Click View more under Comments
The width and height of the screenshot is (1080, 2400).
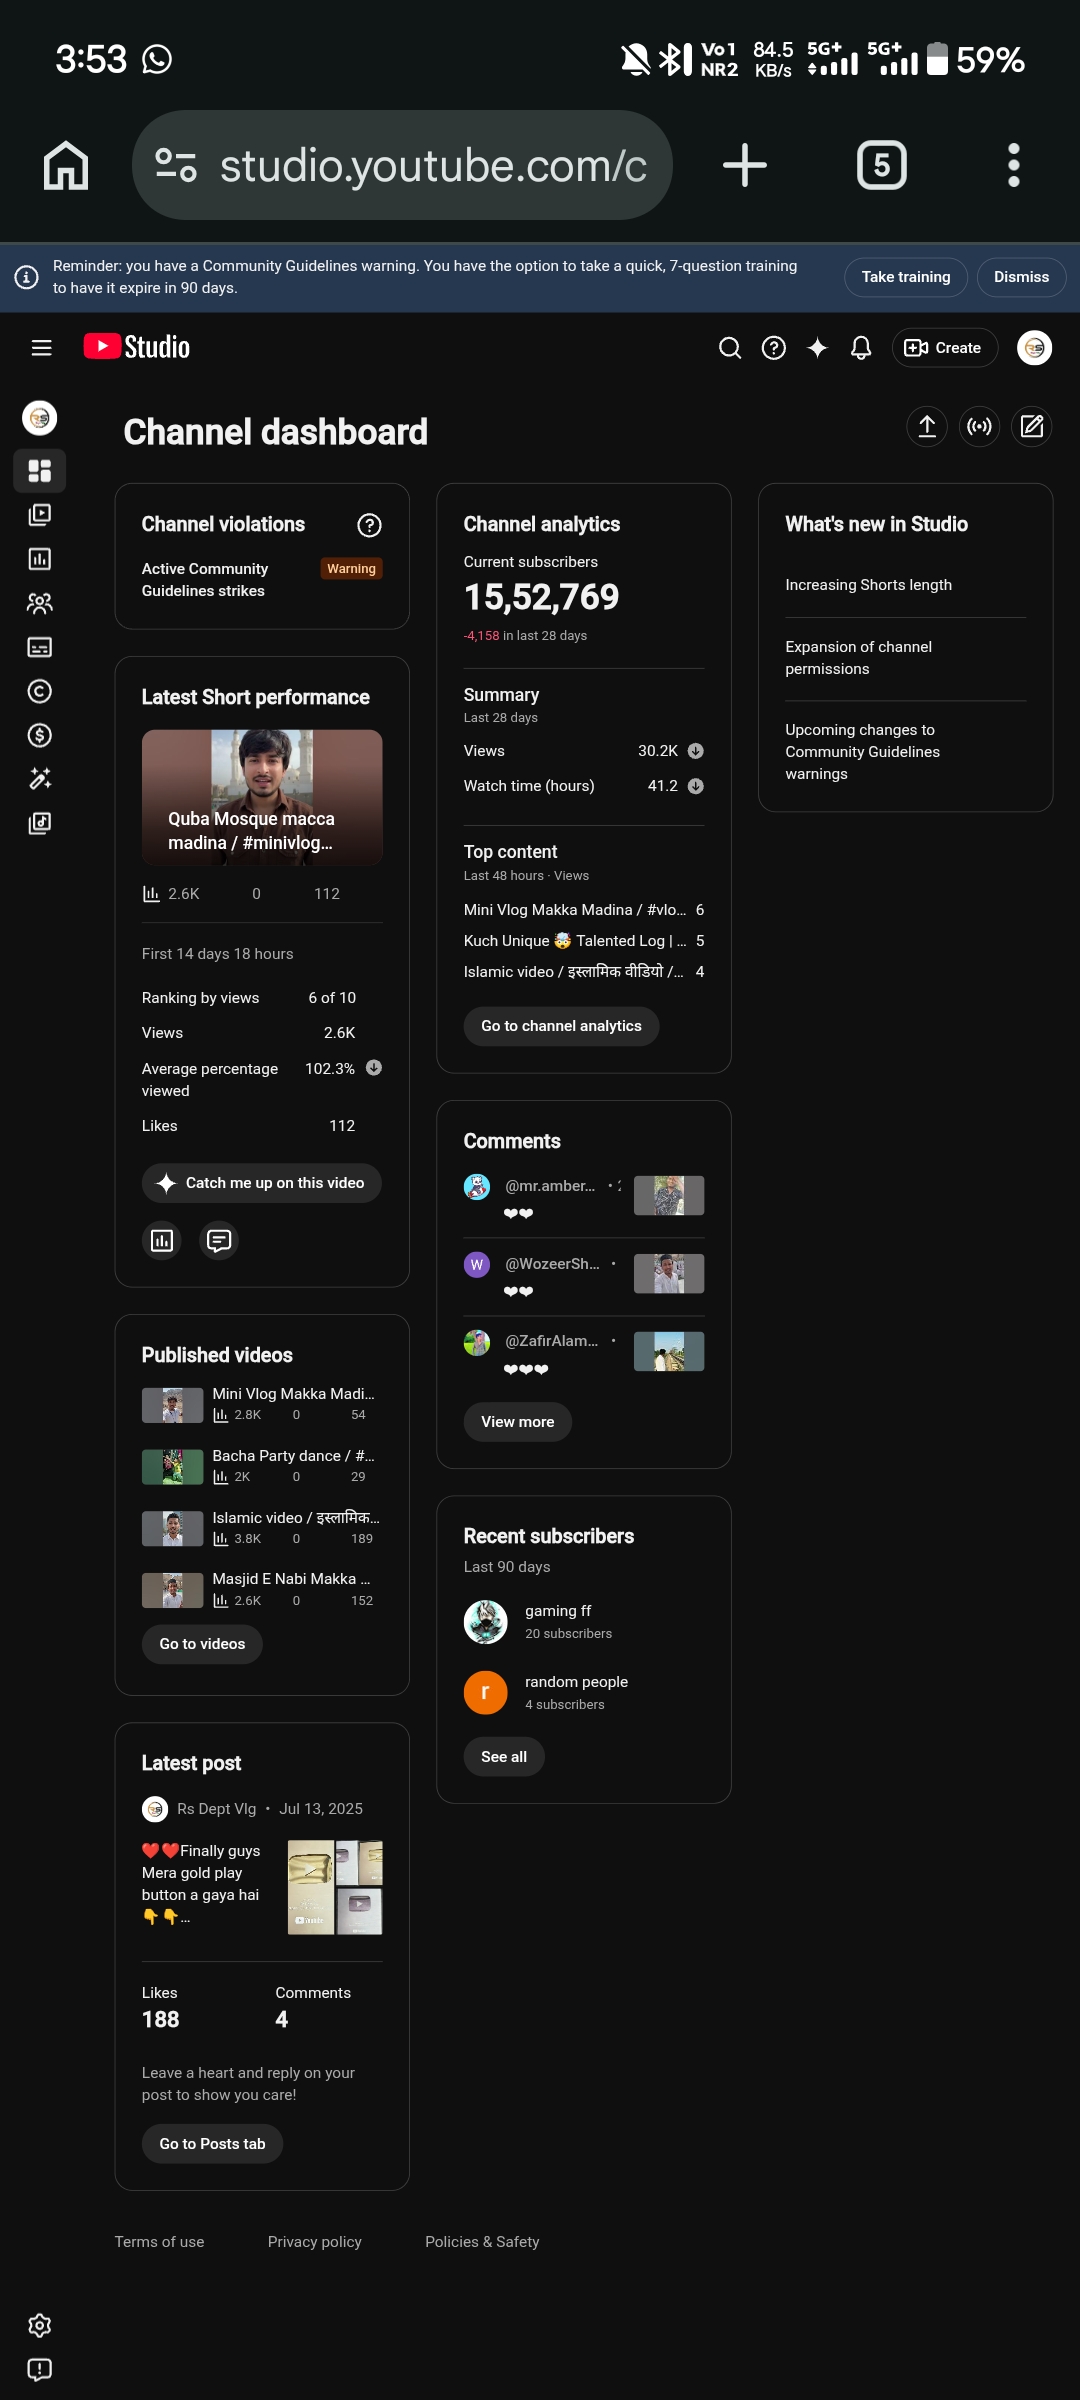coord(517,1422)
